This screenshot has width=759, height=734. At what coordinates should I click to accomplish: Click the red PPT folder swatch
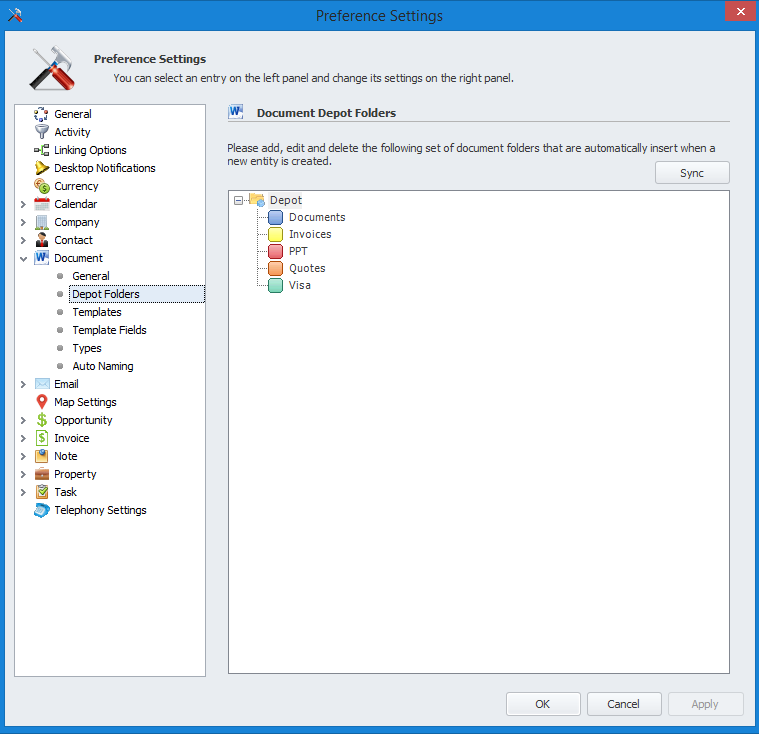click(x=276, y=251)
